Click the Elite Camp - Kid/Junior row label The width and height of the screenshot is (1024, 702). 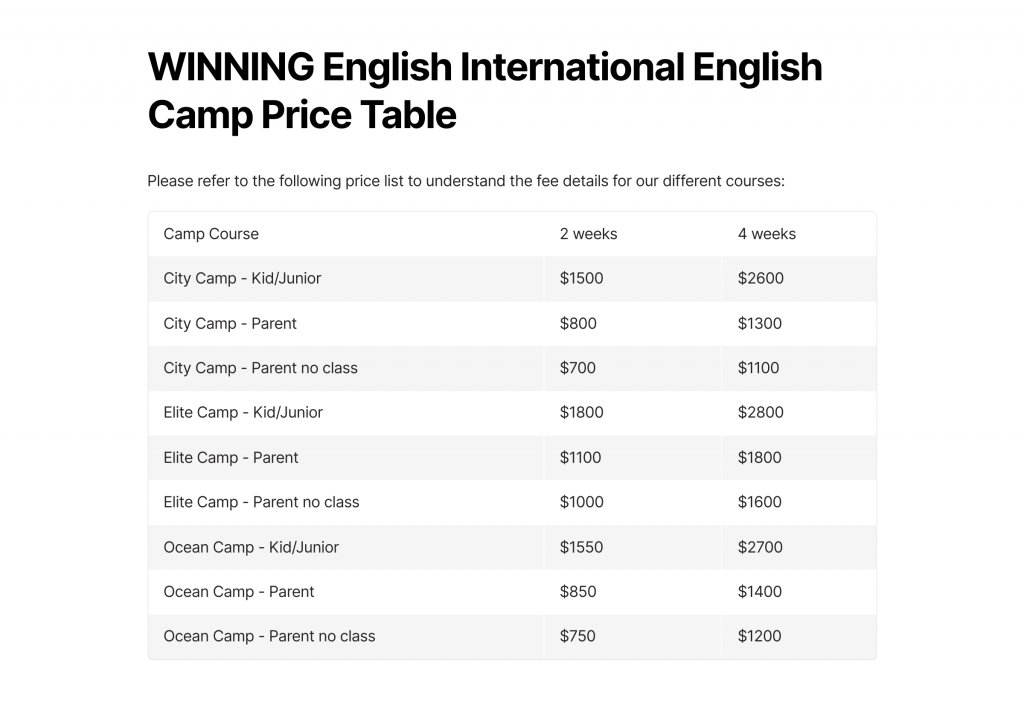click(243, 412)
